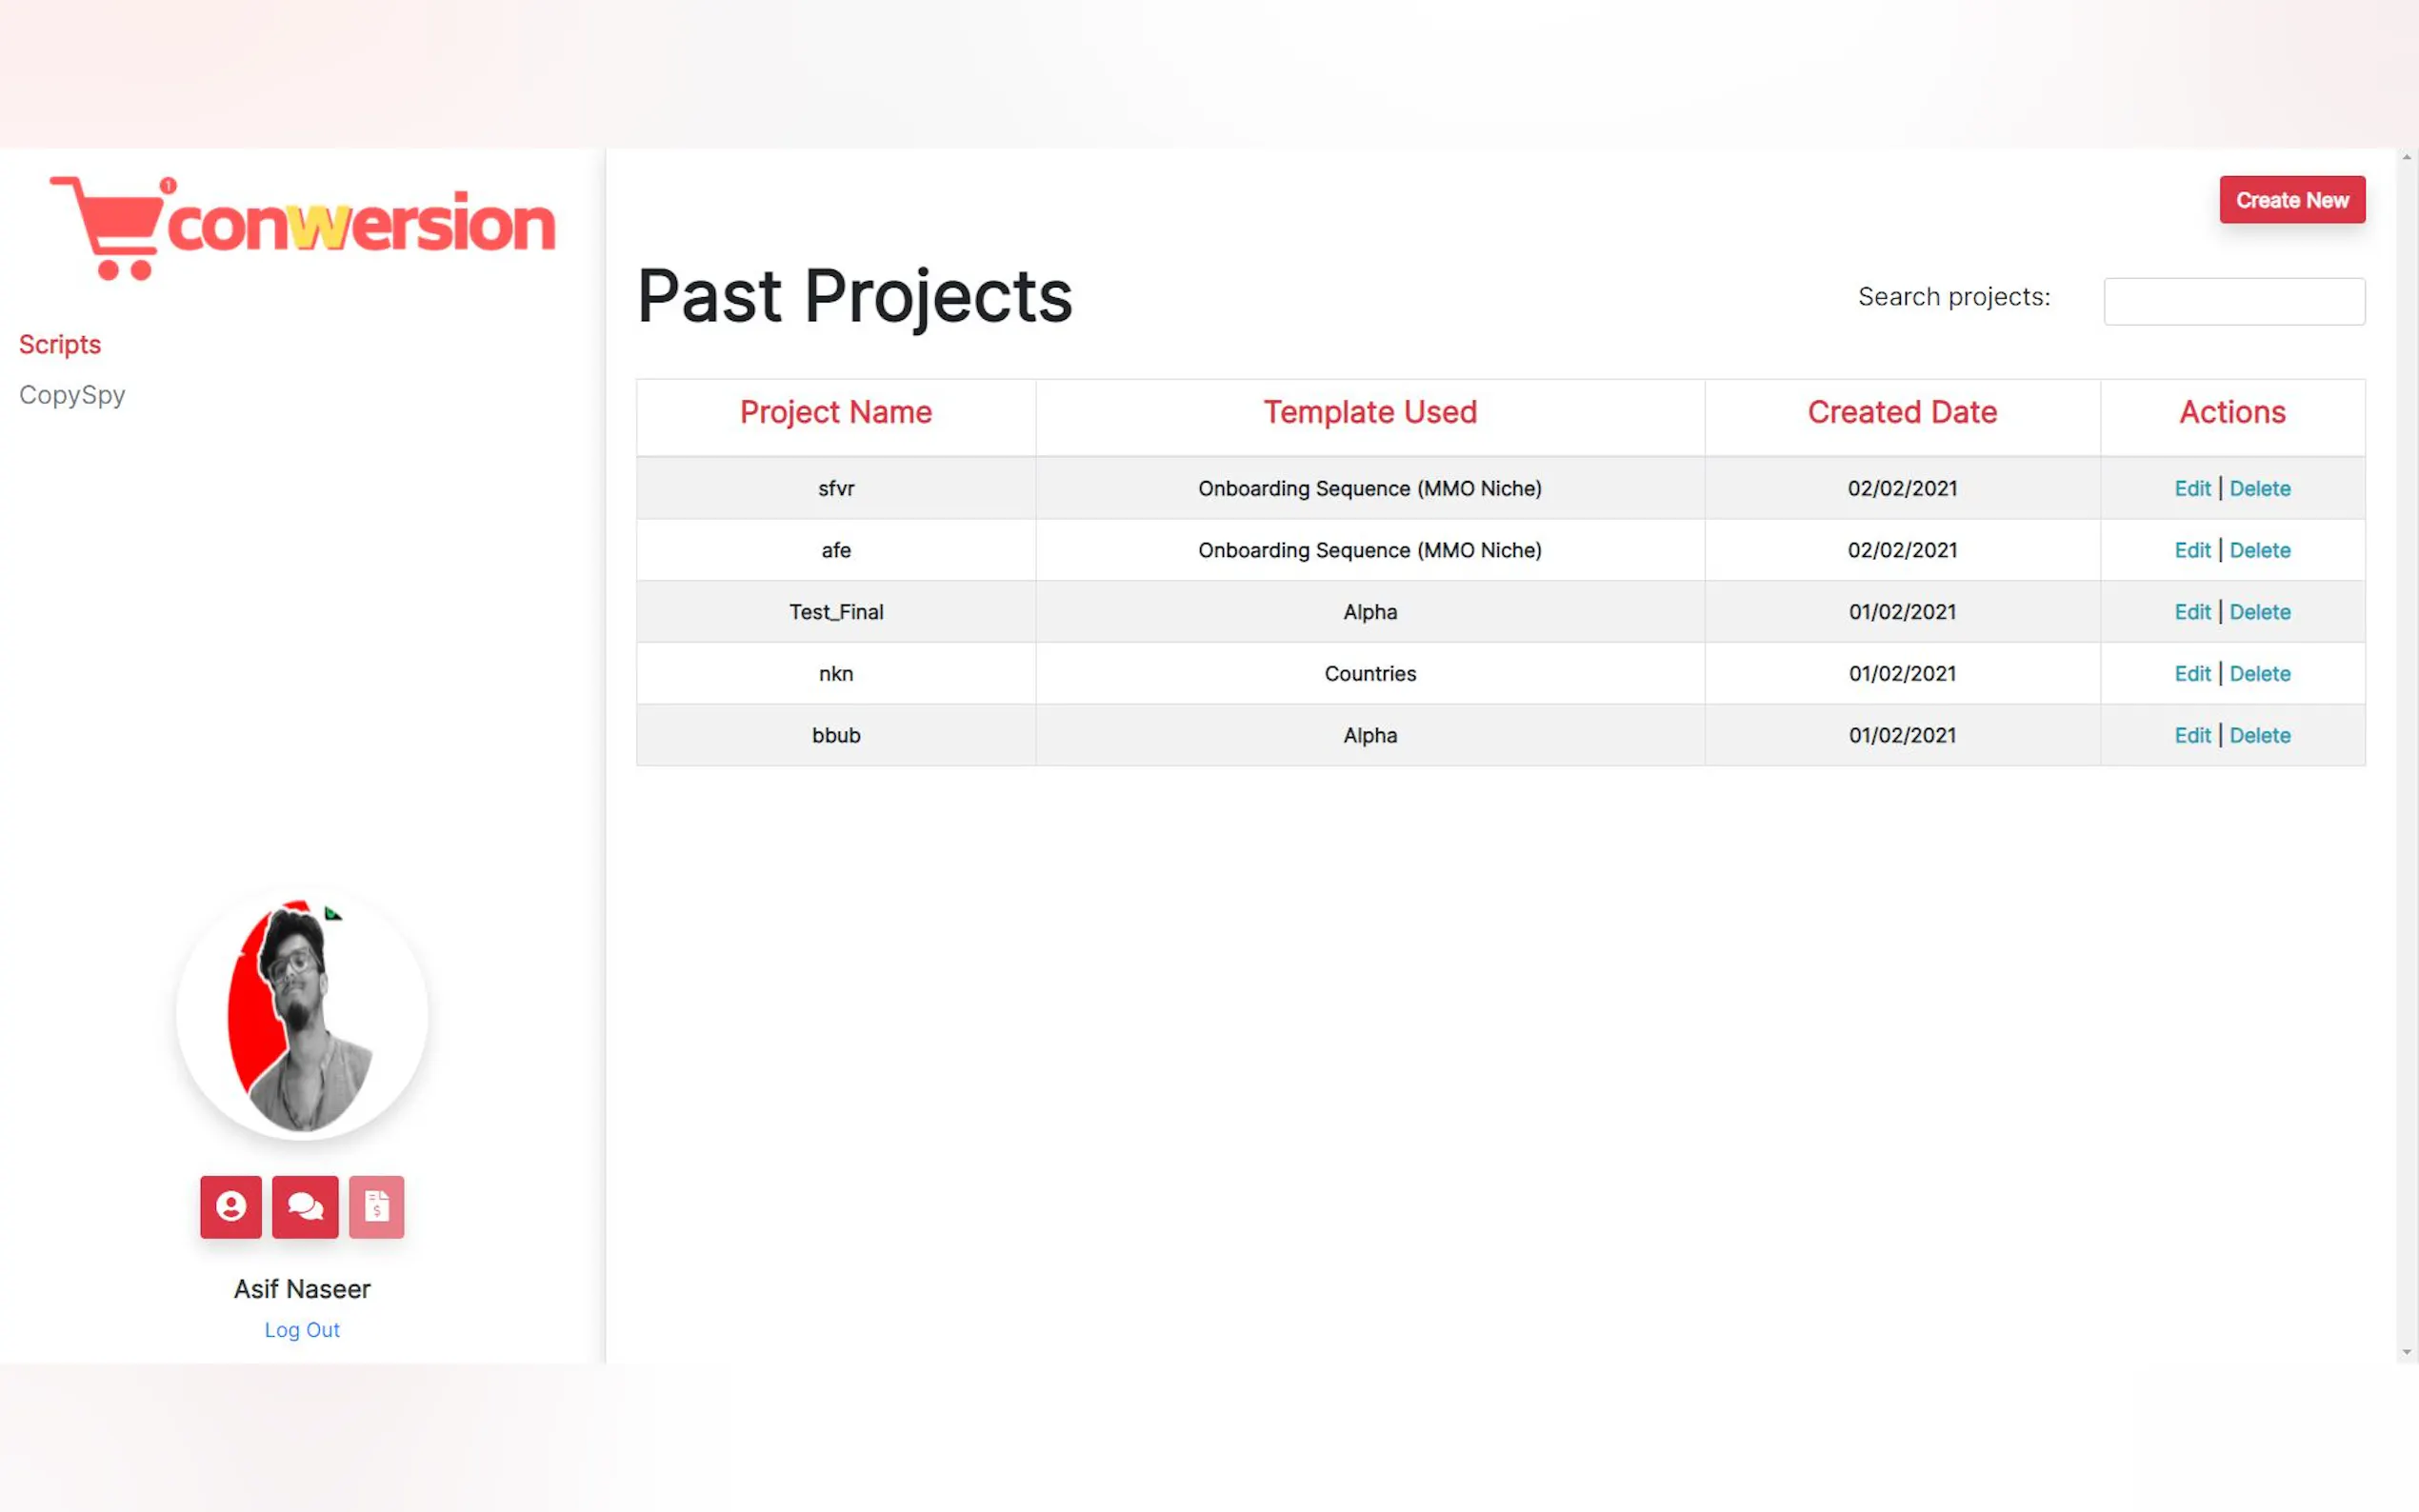Delete the afe project

2259,550
